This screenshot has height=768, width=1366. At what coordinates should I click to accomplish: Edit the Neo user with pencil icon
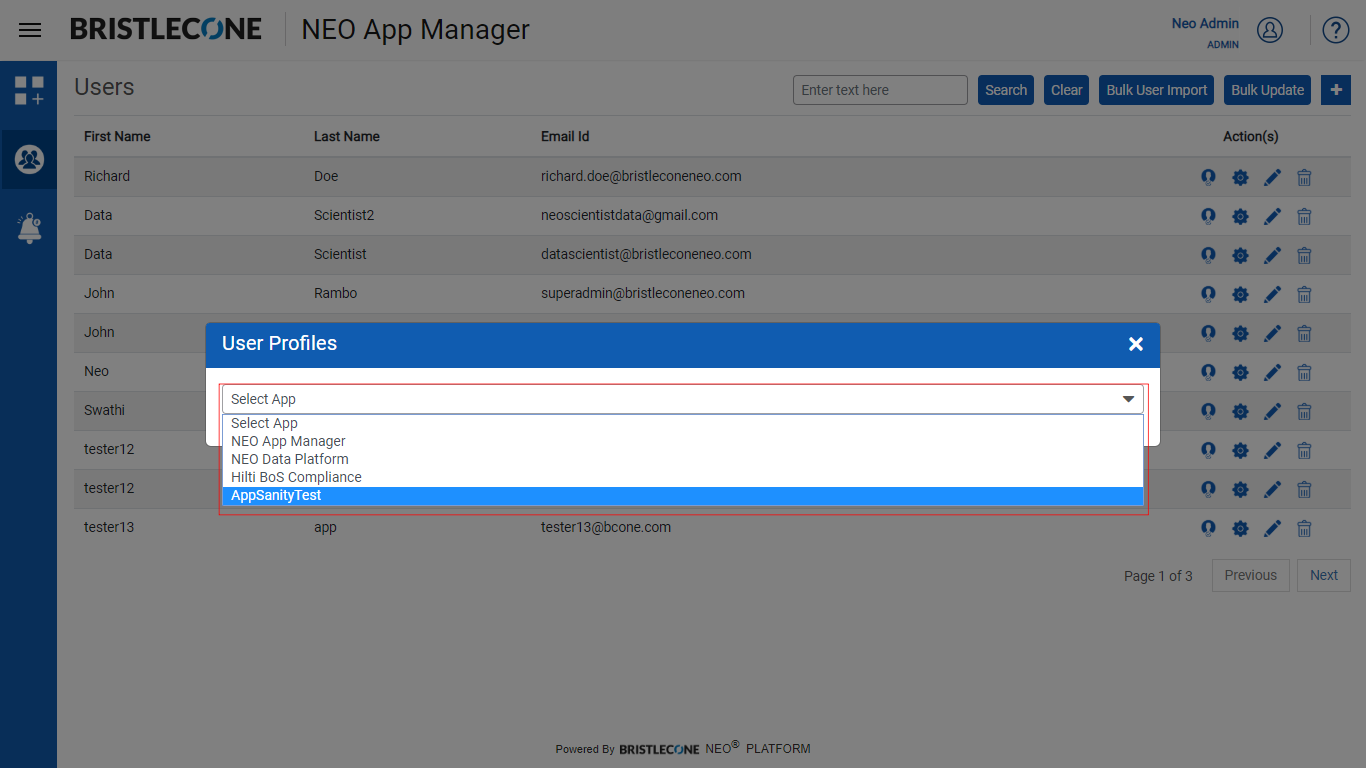click(1272, 372)
